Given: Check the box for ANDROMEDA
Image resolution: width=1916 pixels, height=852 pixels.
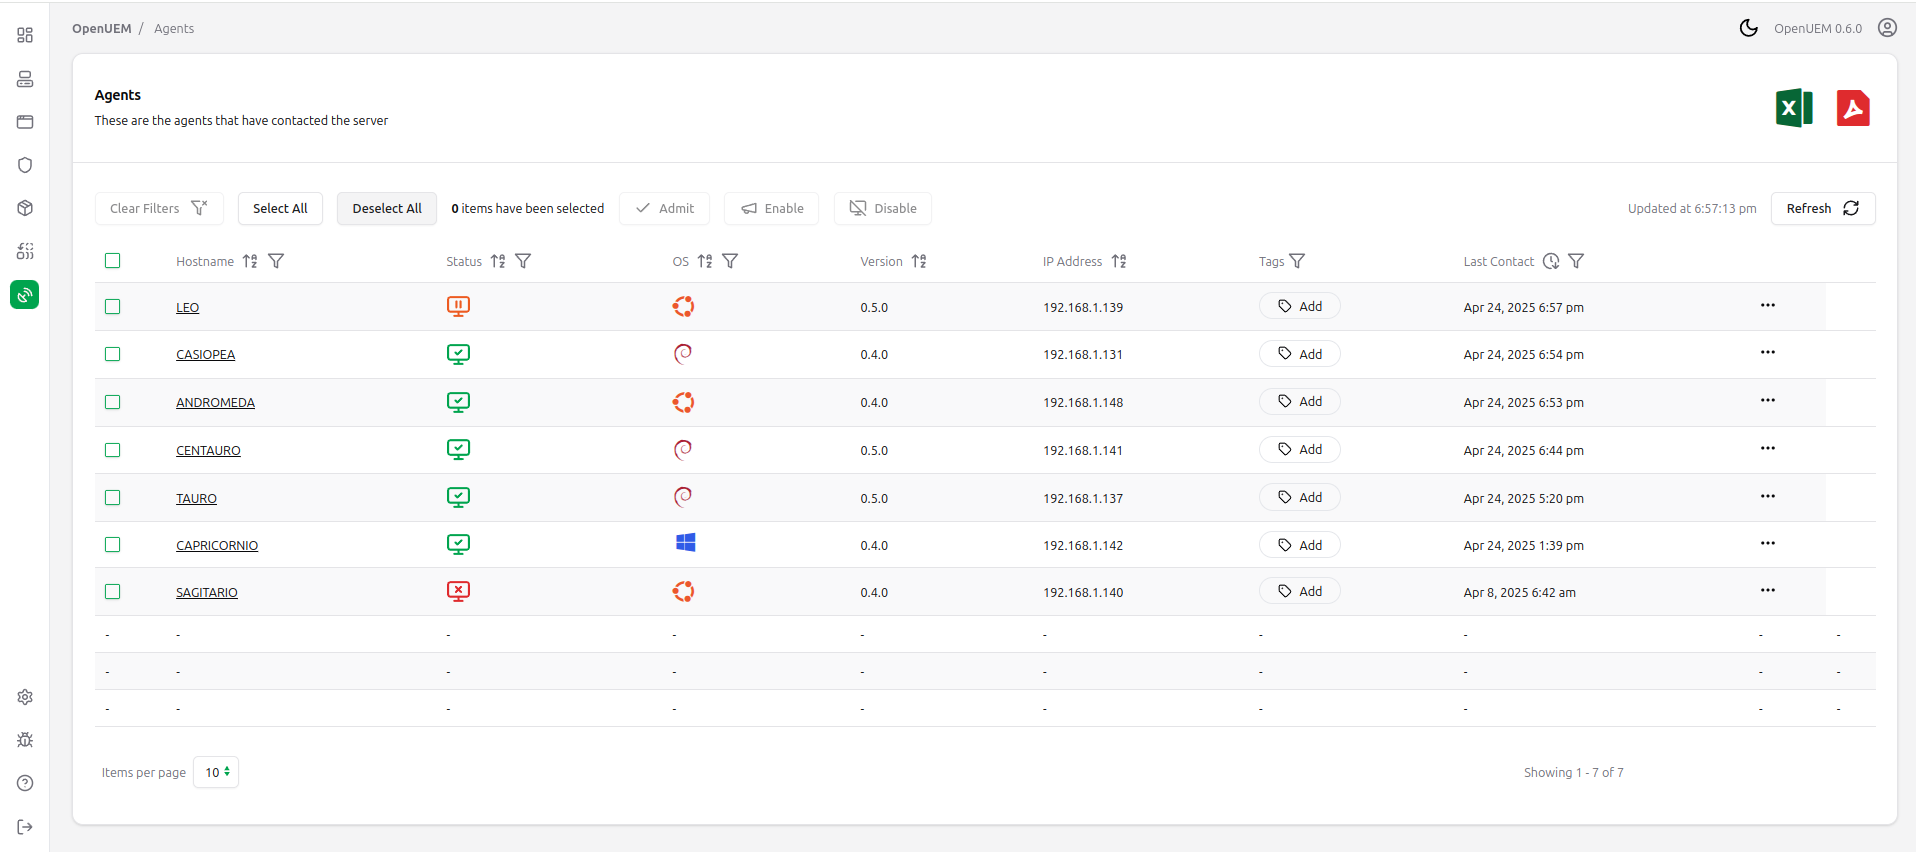Looking at the screenshot, I should click(112, 402).
